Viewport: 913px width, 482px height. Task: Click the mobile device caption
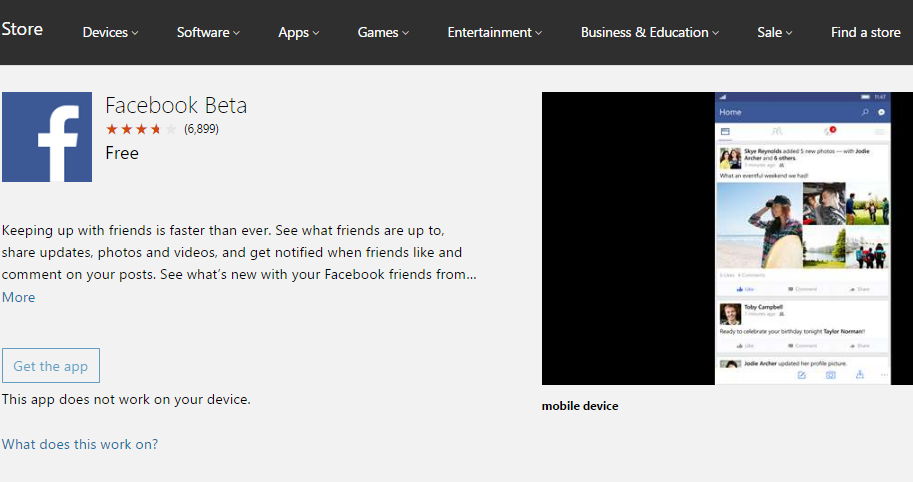point(580,406)
